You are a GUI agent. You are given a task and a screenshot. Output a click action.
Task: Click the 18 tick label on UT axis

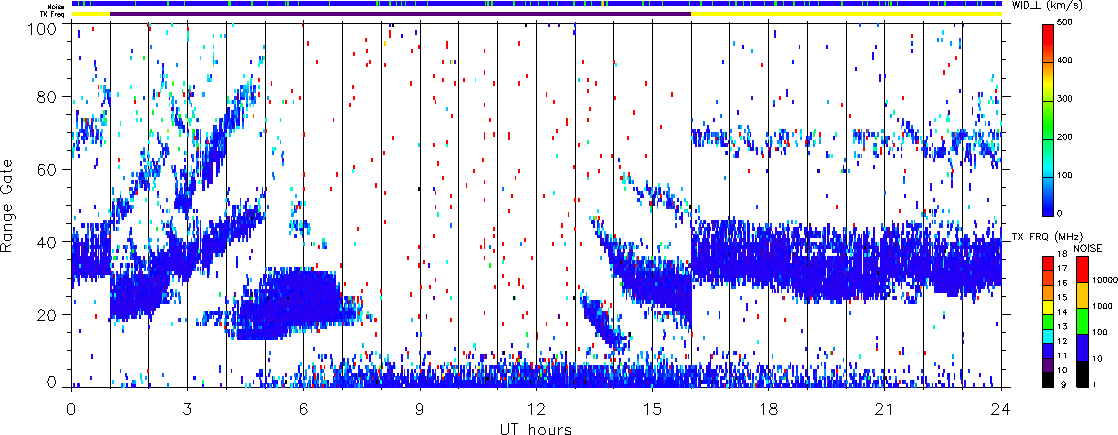click(x=769, y=410)
